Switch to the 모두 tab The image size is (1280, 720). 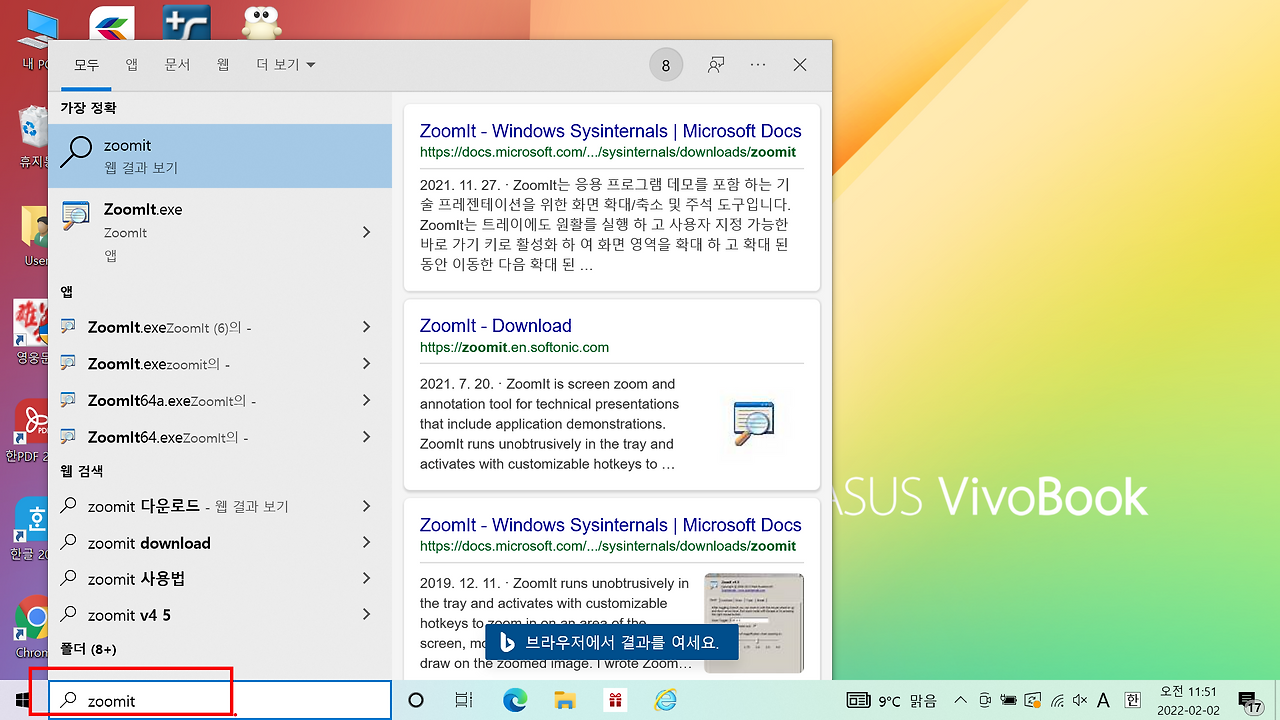coord(87,65)
